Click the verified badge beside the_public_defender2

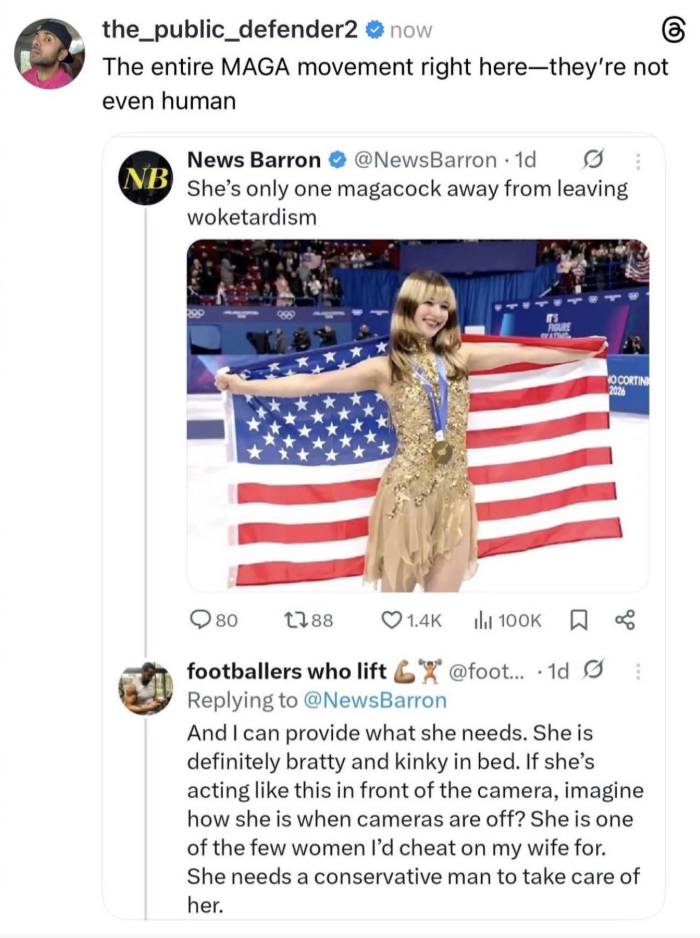(374, 30)
